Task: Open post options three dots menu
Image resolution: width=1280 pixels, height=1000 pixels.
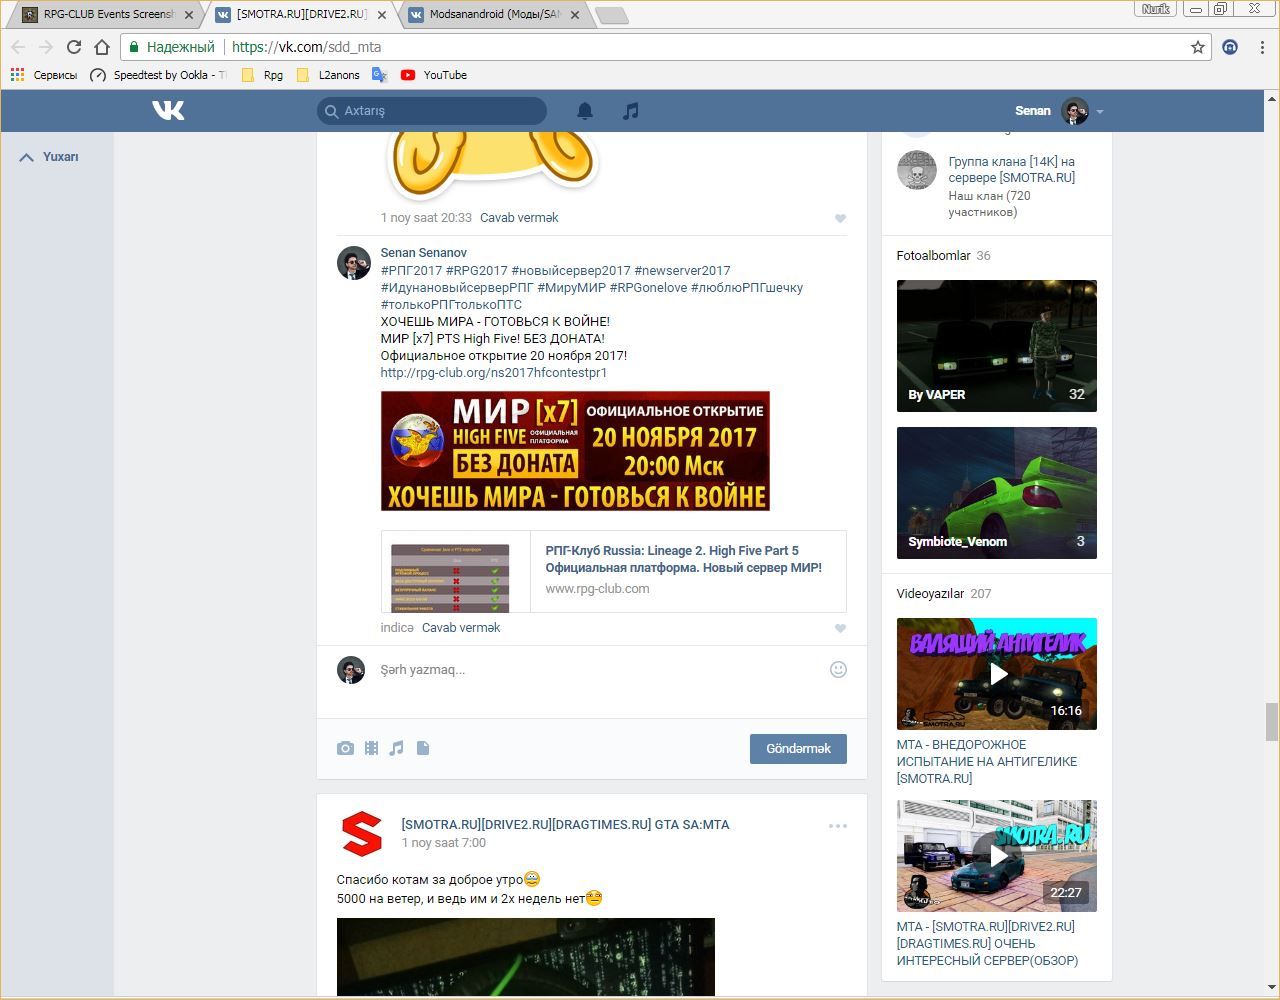Action: click(838, 826)
